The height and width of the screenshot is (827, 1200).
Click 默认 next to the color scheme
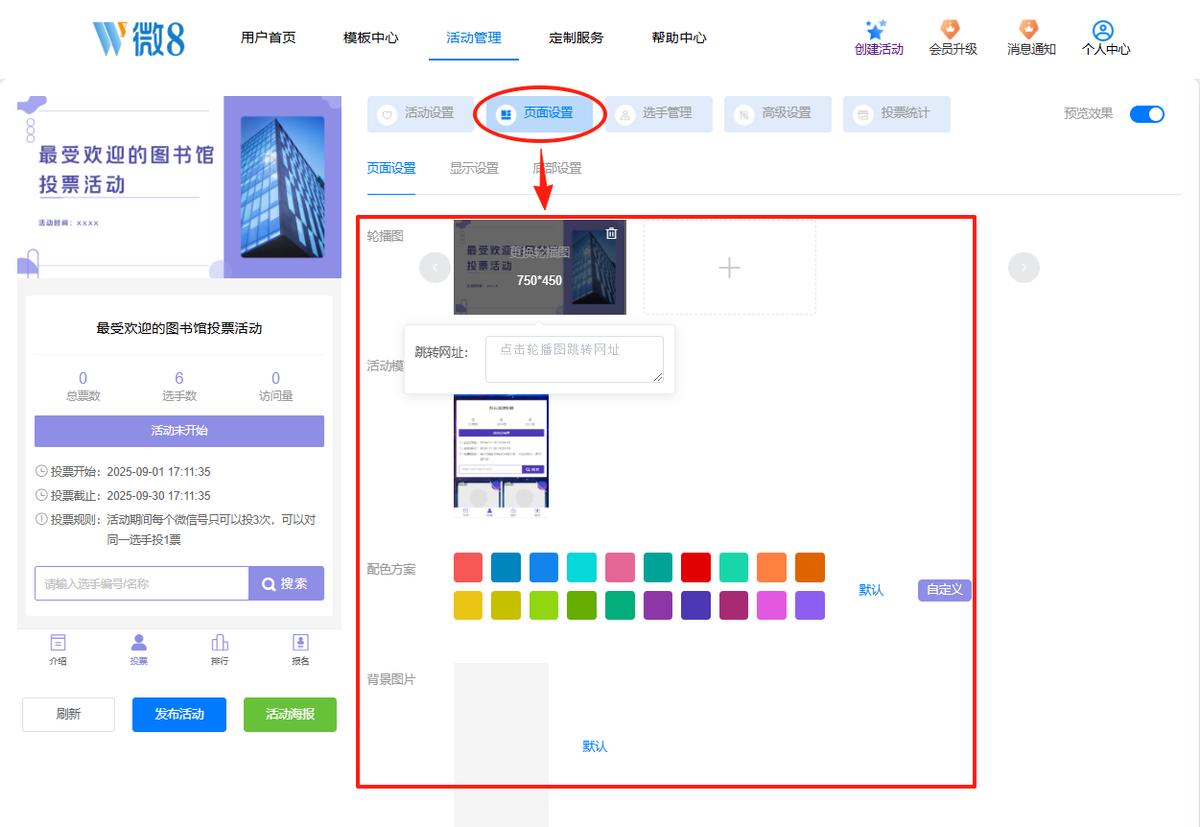click(x=871, y=590)
